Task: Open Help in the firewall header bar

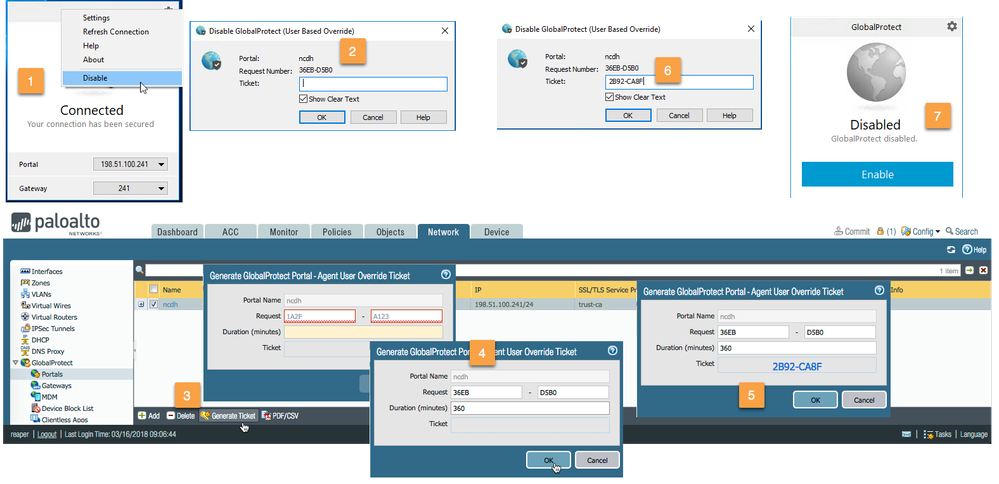Action: [975, 250]
